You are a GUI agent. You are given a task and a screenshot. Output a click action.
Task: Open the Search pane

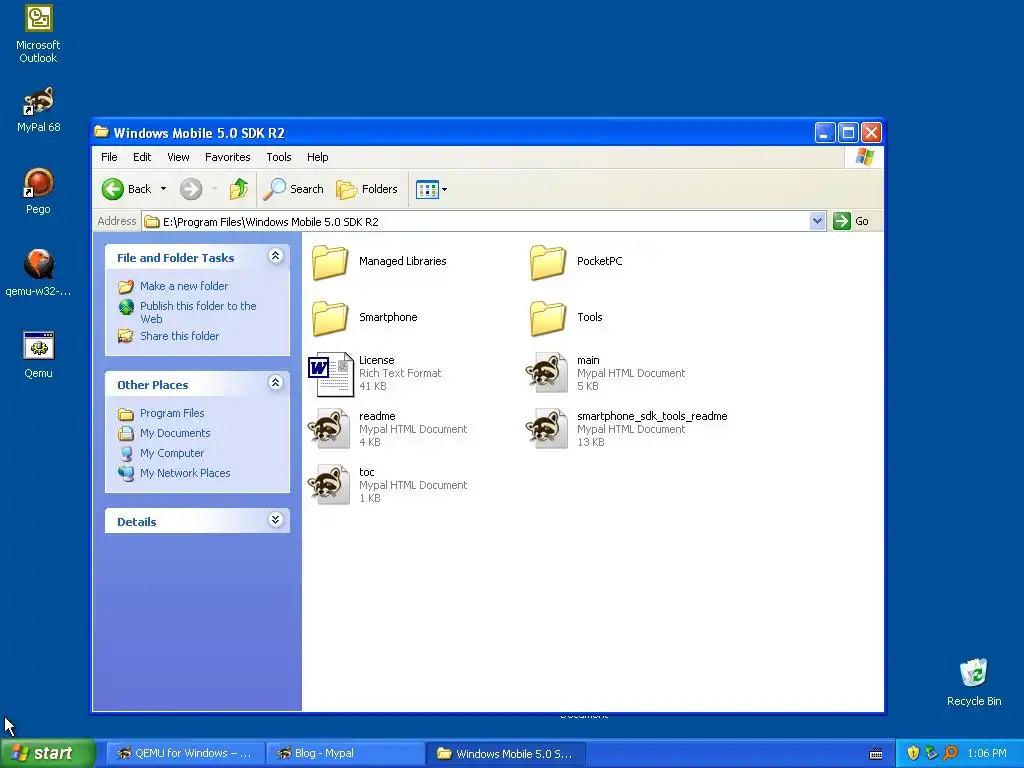[294, 189]
